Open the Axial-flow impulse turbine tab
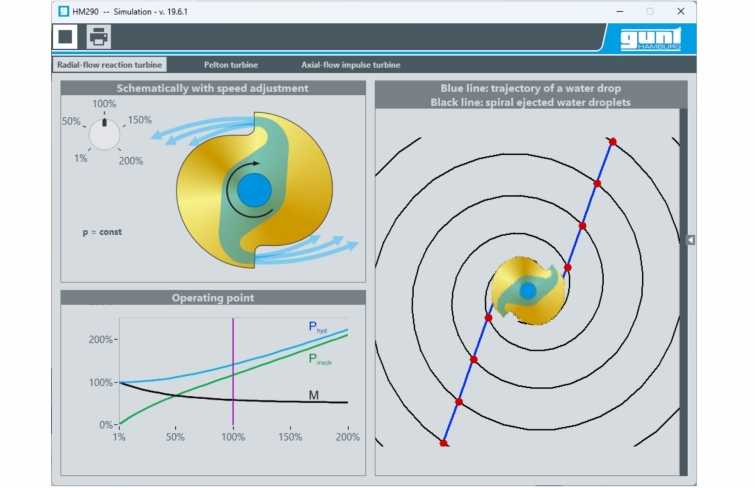This screenshot has height=488, width=755. click(350, 64)
